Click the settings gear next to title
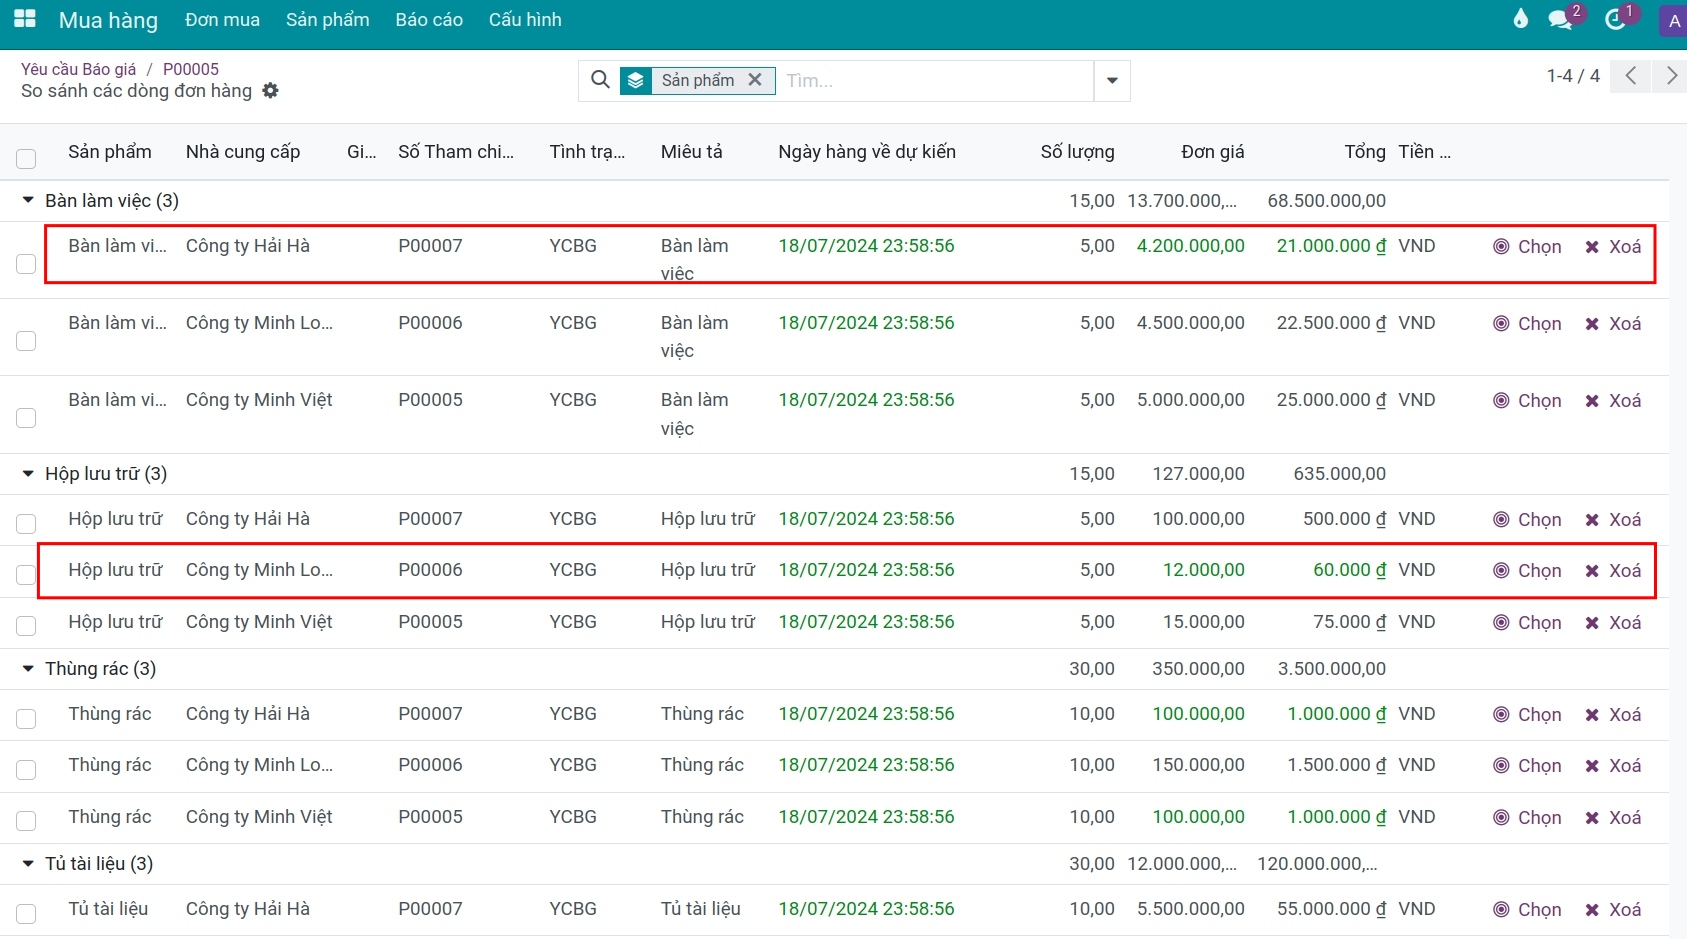 tap(270, 91)
